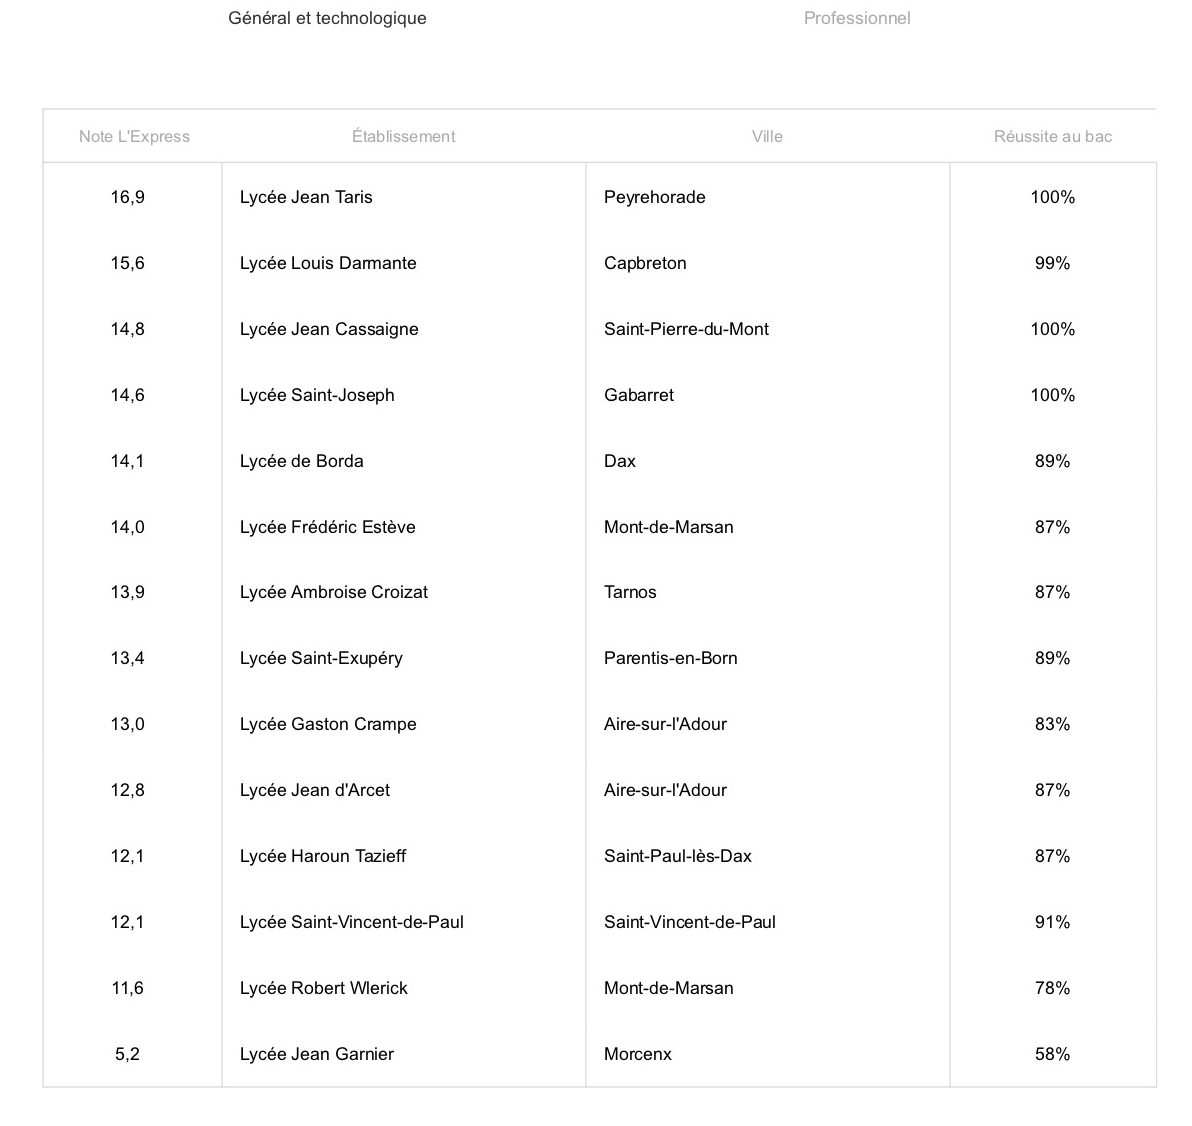Image resolution: width=1192 pixels, height=1126 pixels.
Task: Select Lycée Jean Cassaigne in the table
Action: (329, 329)
